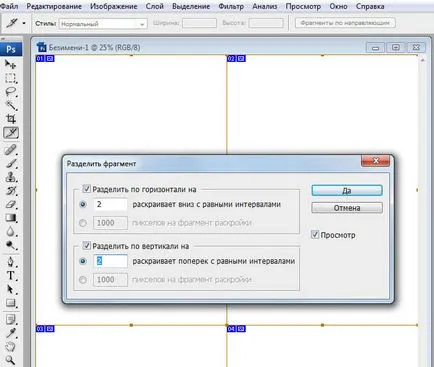Image resolution: width=434 pixels, height=367 pixels.
Task: Select the Blur tool
Action: pyautogui.click(x=11, y=232)
